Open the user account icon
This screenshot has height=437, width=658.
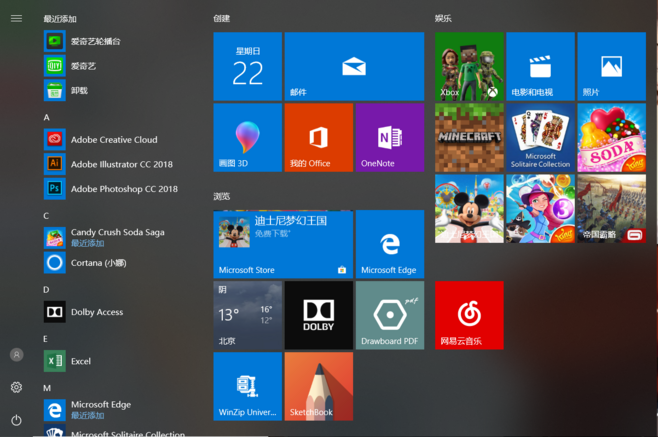tap(17, 355)
